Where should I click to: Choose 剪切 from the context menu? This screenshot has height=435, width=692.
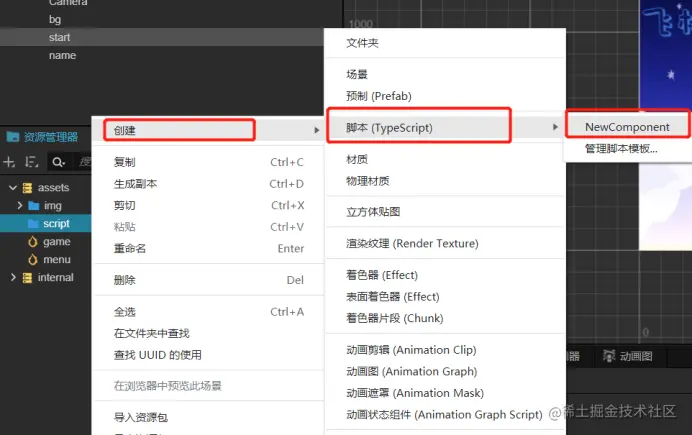point(208,206)
